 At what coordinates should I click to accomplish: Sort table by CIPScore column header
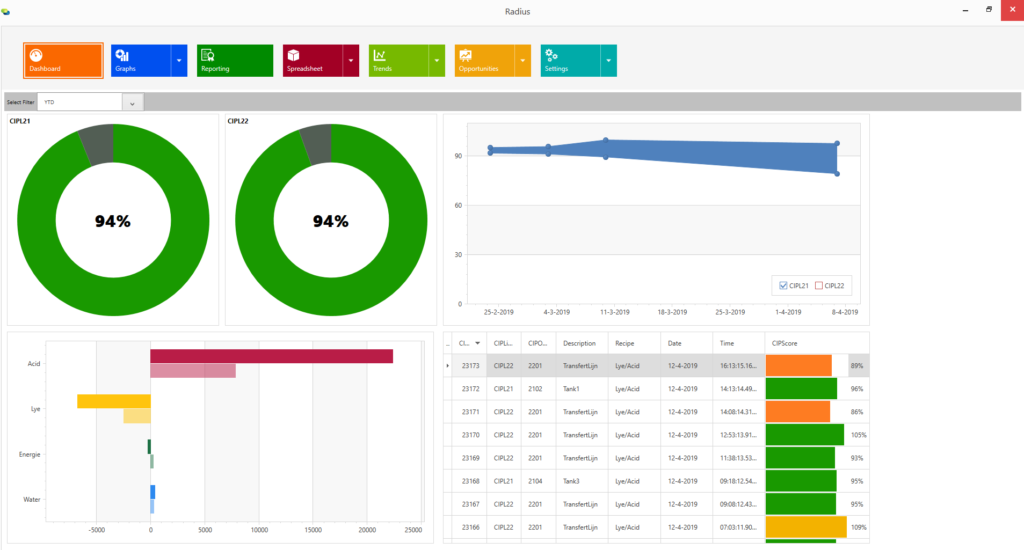point(785,343)
